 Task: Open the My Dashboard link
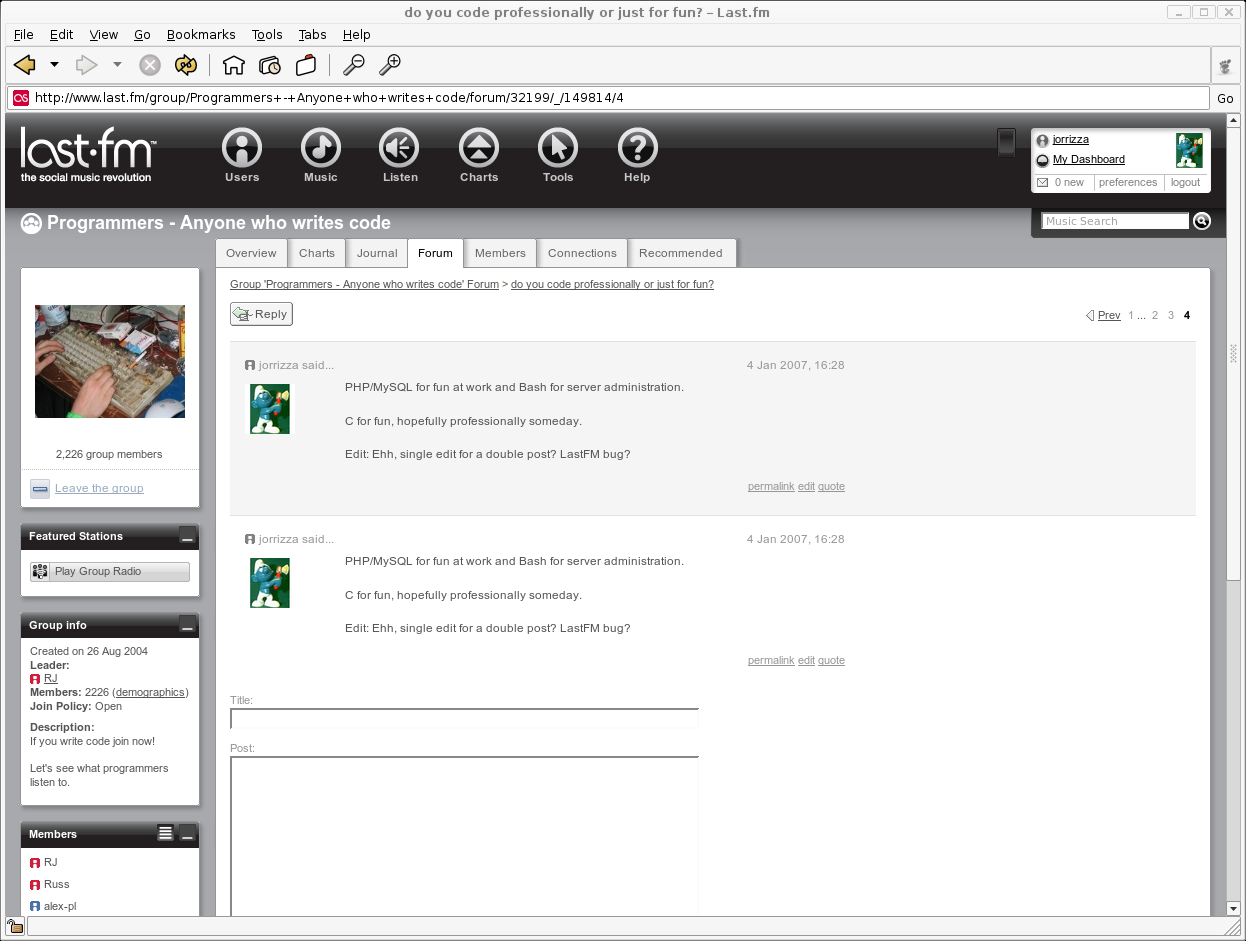(1088, 159)
